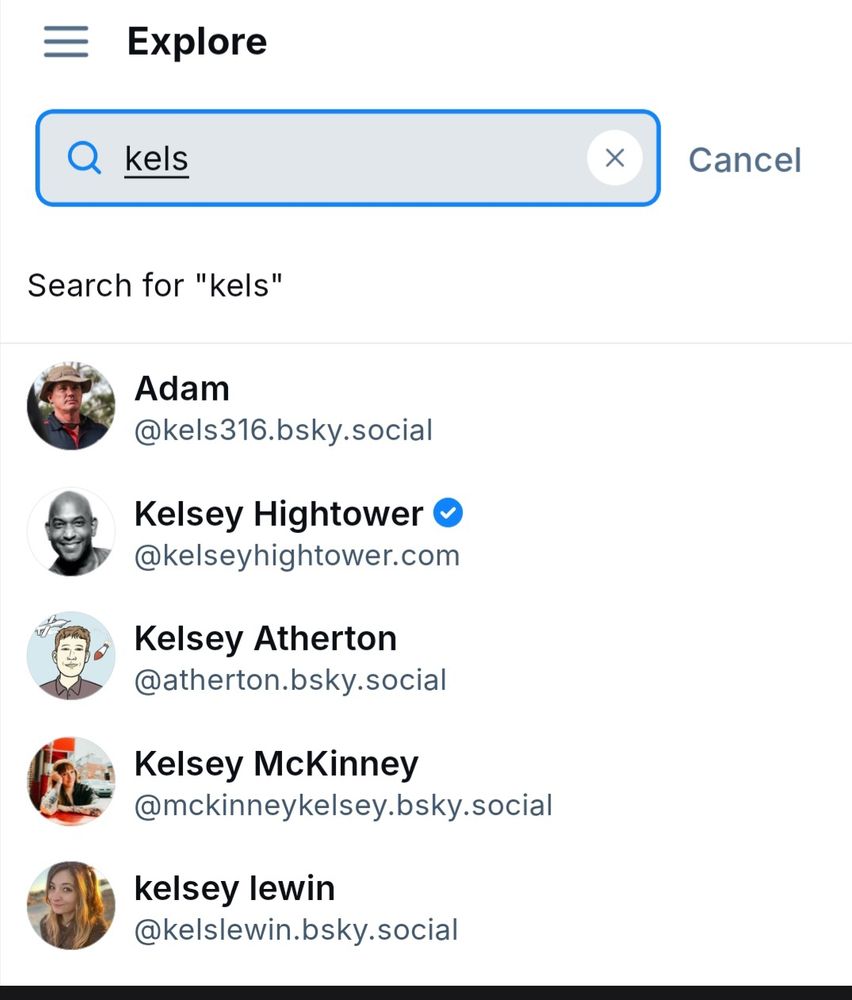
Task: Open the hamburger navigation menu
Action: tap(66, 42)
